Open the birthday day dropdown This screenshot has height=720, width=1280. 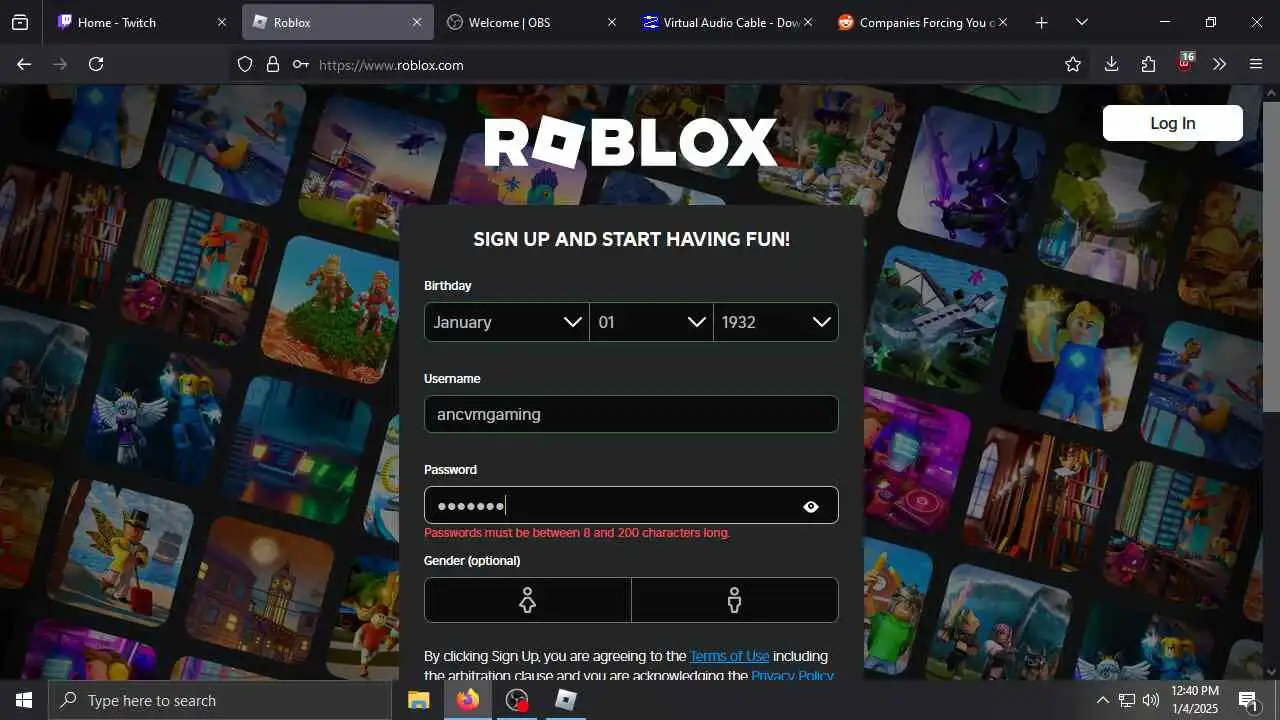(x=651, y=322)
